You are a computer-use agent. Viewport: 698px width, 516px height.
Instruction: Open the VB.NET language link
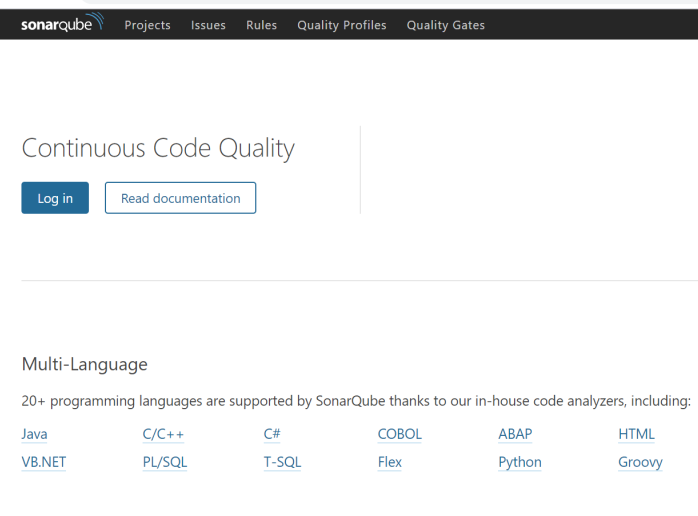coord(44,462)
